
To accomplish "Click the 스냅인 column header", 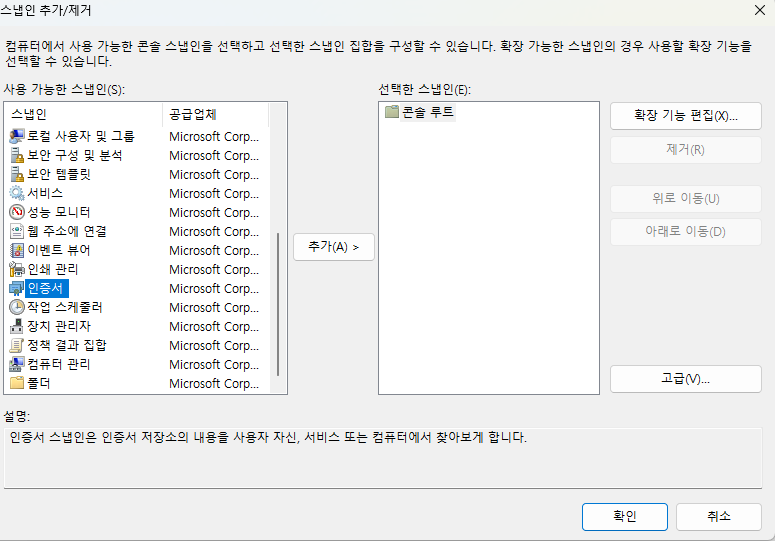I will point(84,115).
